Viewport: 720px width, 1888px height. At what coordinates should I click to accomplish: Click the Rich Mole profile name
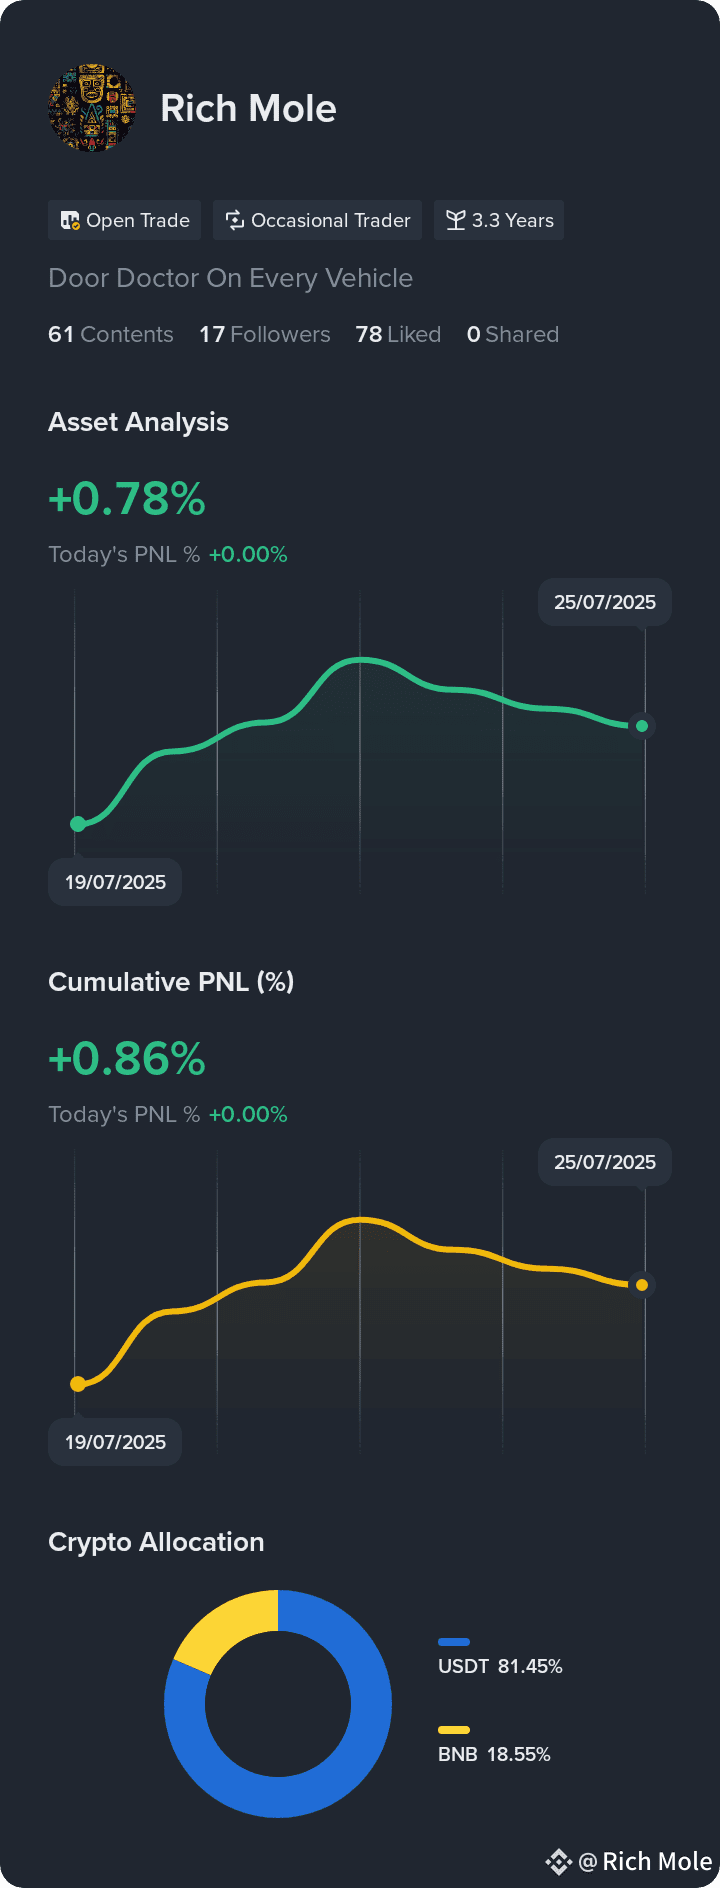tap(248, 108)
